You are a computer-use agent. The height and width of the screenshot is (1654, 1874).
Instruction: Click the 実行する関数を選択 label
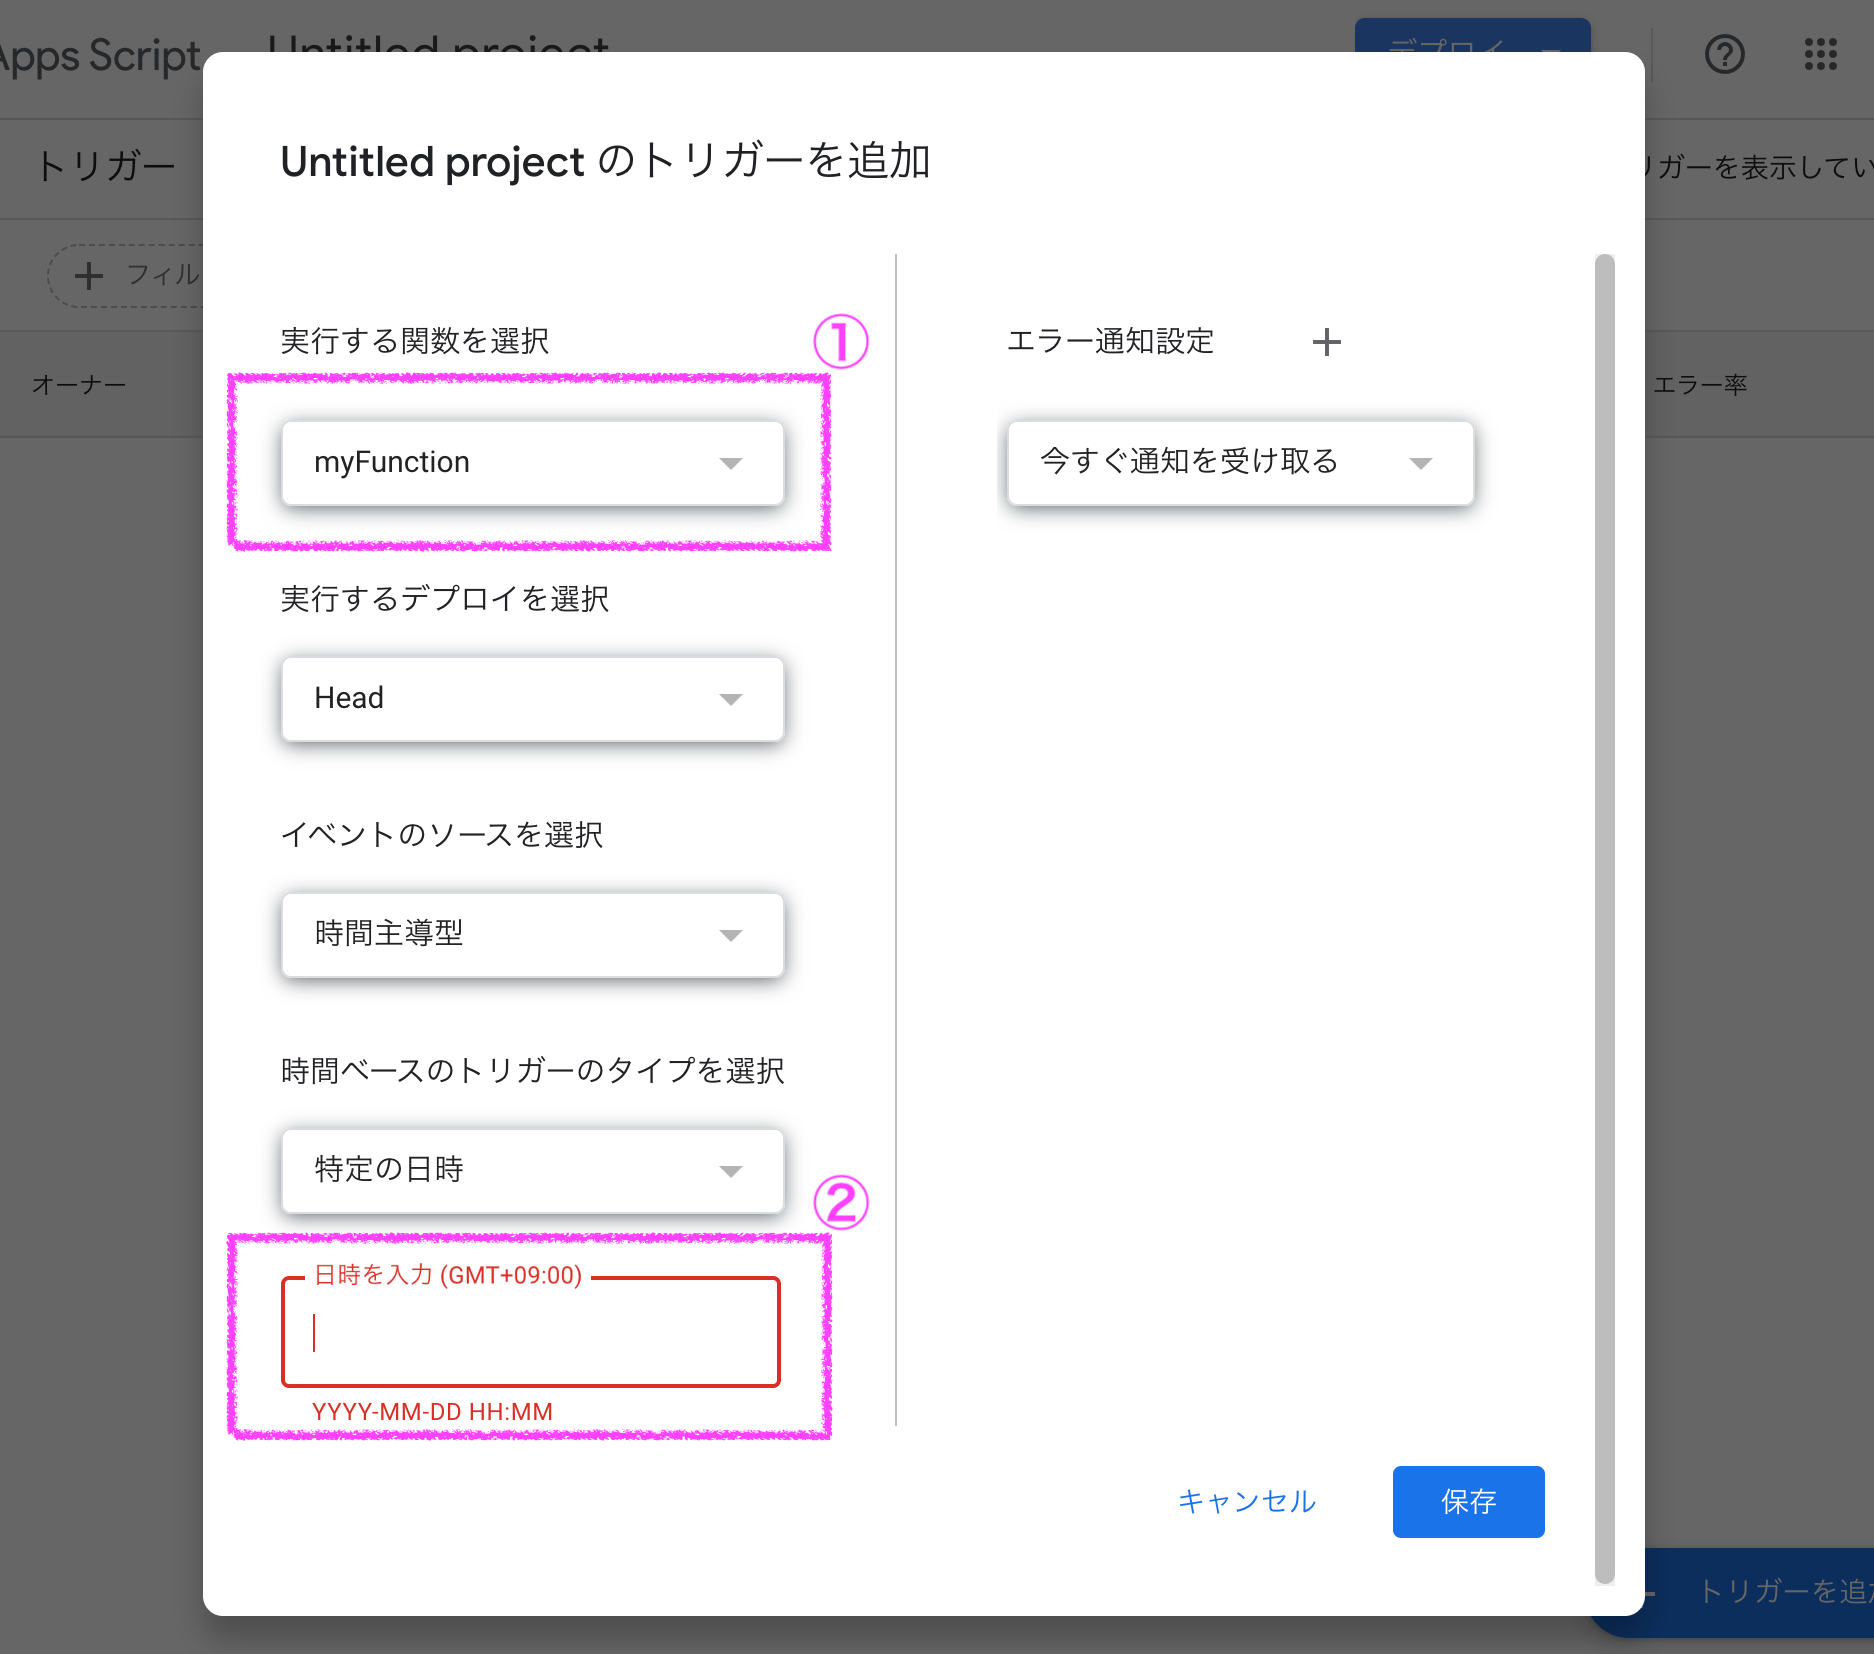[414, 341]
